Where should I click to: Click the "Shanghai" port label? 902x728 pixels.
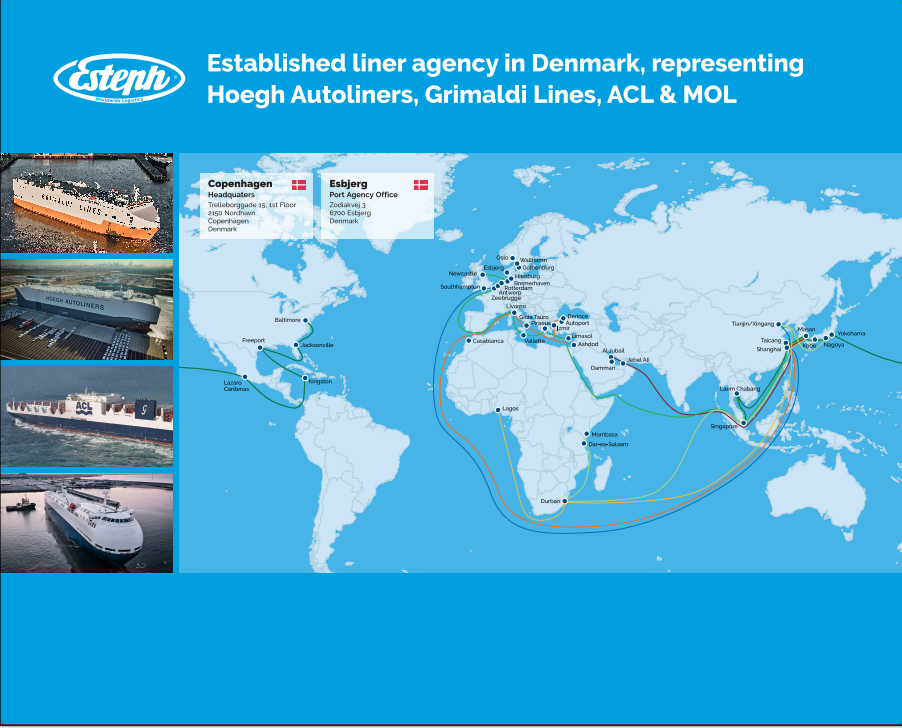769,349
